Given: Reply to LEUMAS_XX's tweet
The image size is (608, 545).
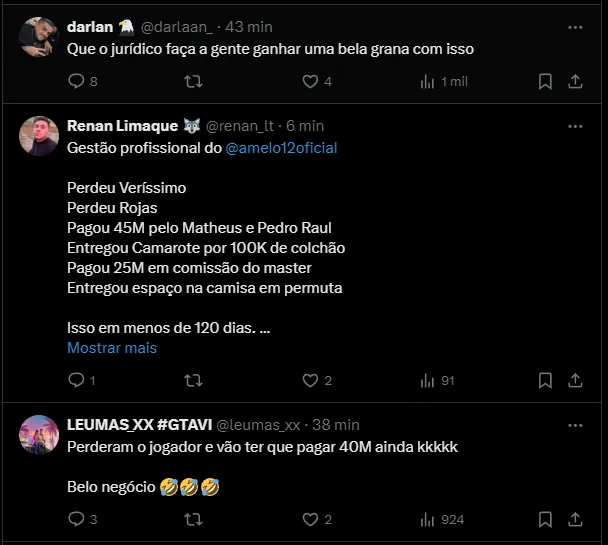Looking at the screenshot, I should click(76, 519).
